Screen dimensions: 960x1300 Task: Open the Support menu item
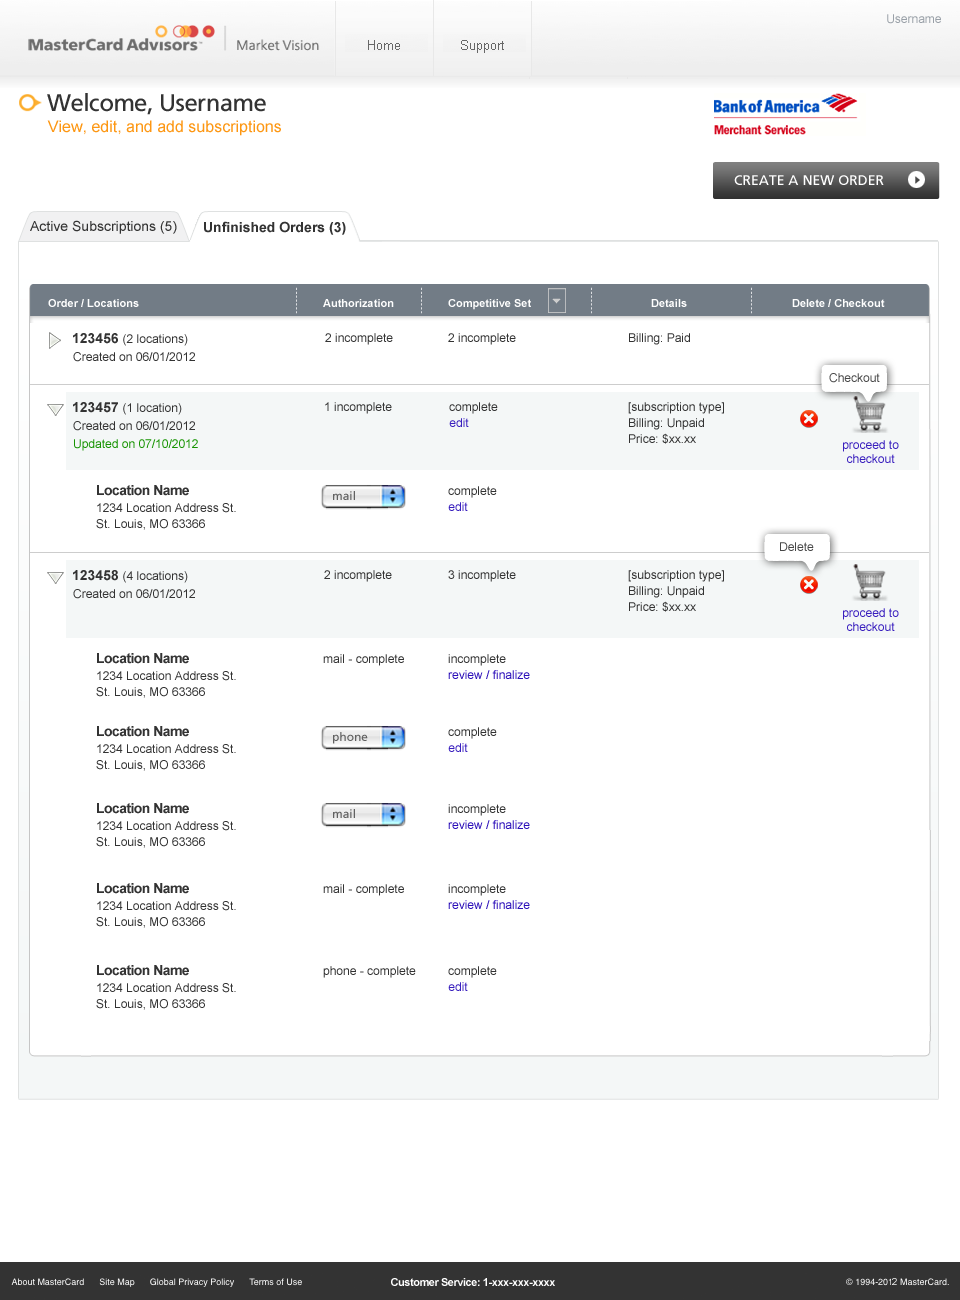coord(482,46)
